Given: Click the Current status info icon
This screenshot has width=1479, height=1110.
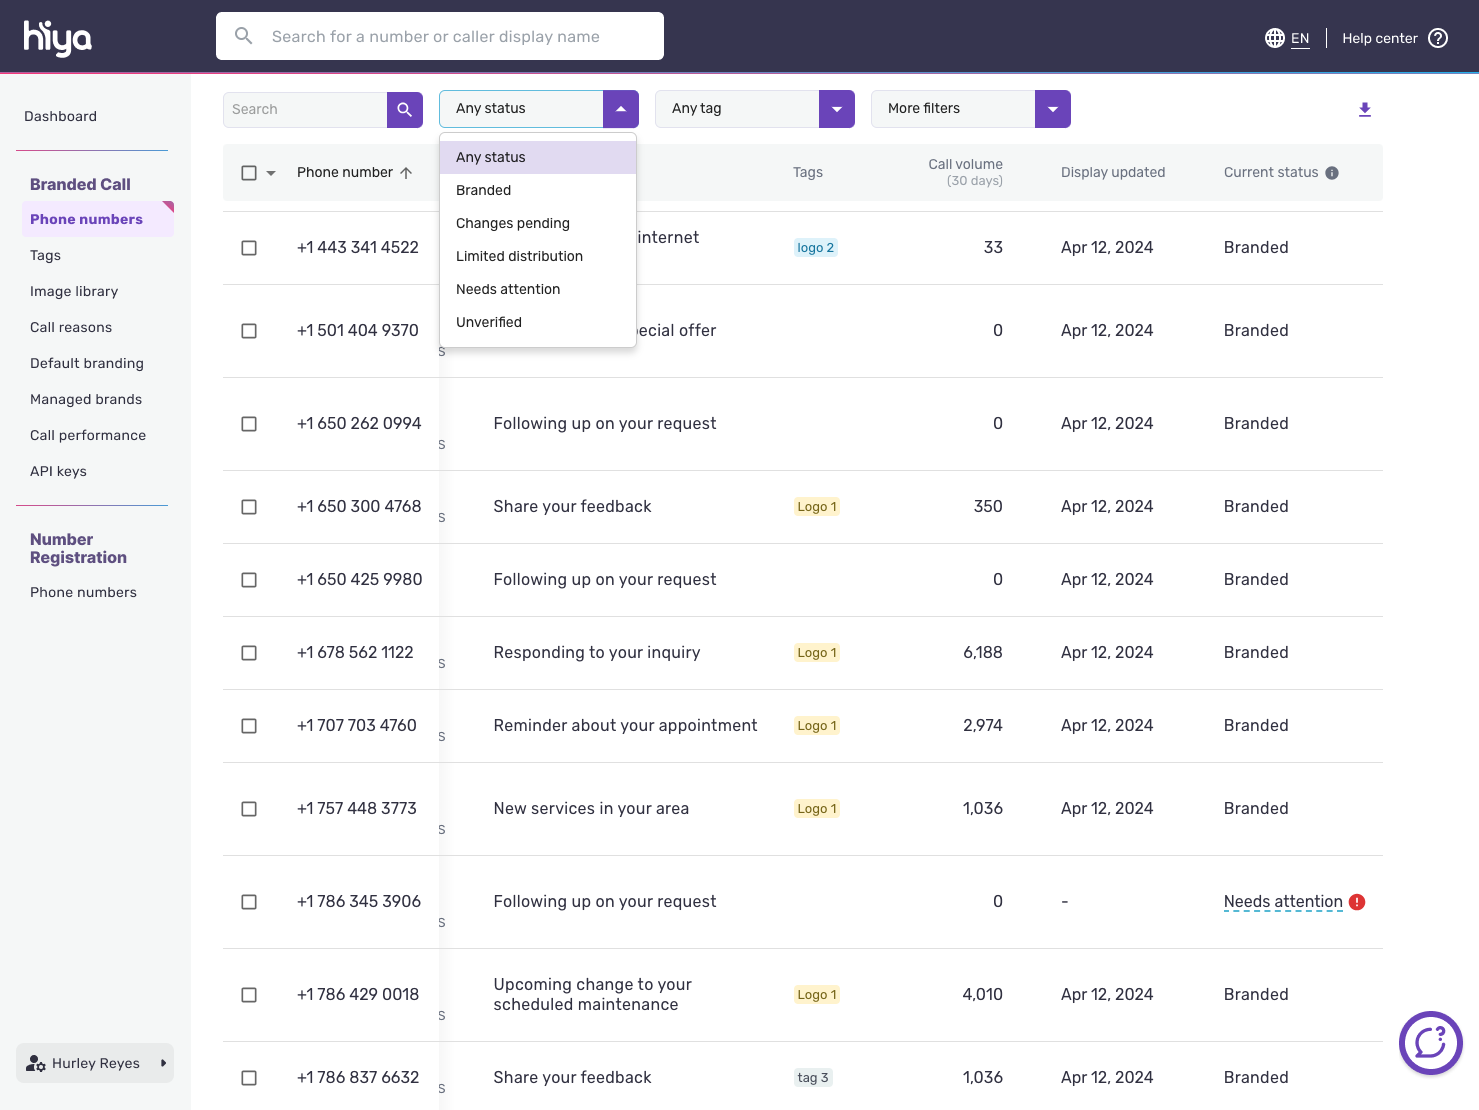Looking at the screenshot, I should point(1332,173).
